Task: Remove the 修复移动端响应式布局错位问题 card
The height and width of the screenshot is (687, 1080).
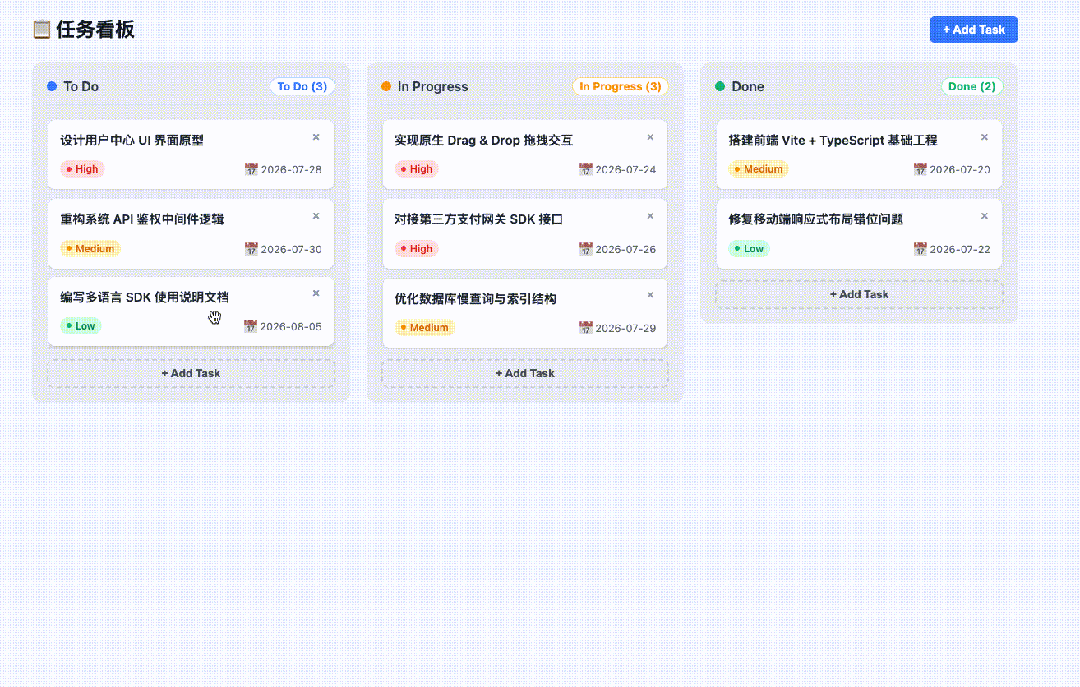Action: (984, 216)
